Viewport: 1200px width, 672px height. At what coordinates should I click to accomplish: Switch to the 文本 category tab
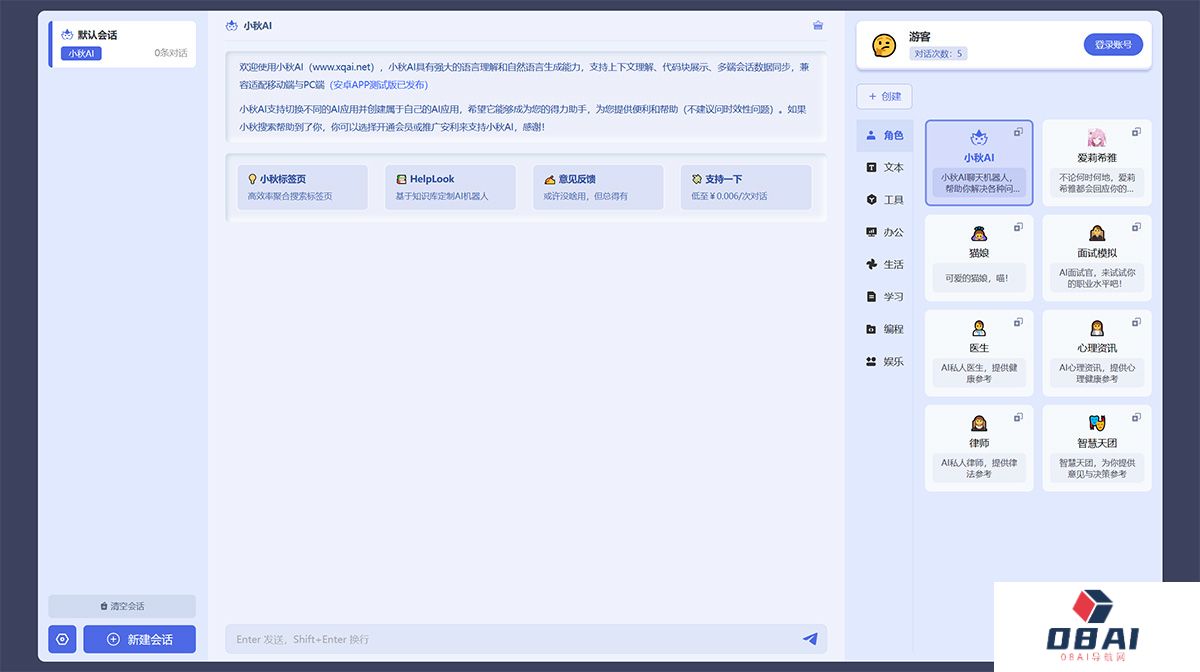[x=885, y=167]
